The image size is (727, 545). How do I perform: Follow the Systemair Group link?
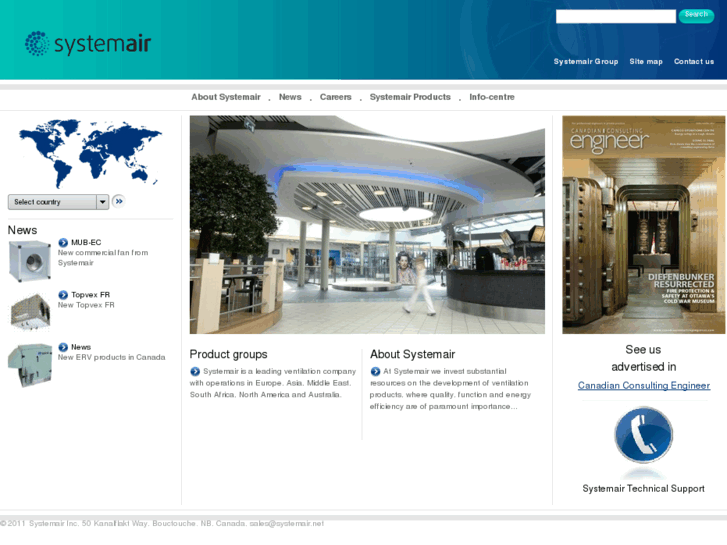click(586, 62)
